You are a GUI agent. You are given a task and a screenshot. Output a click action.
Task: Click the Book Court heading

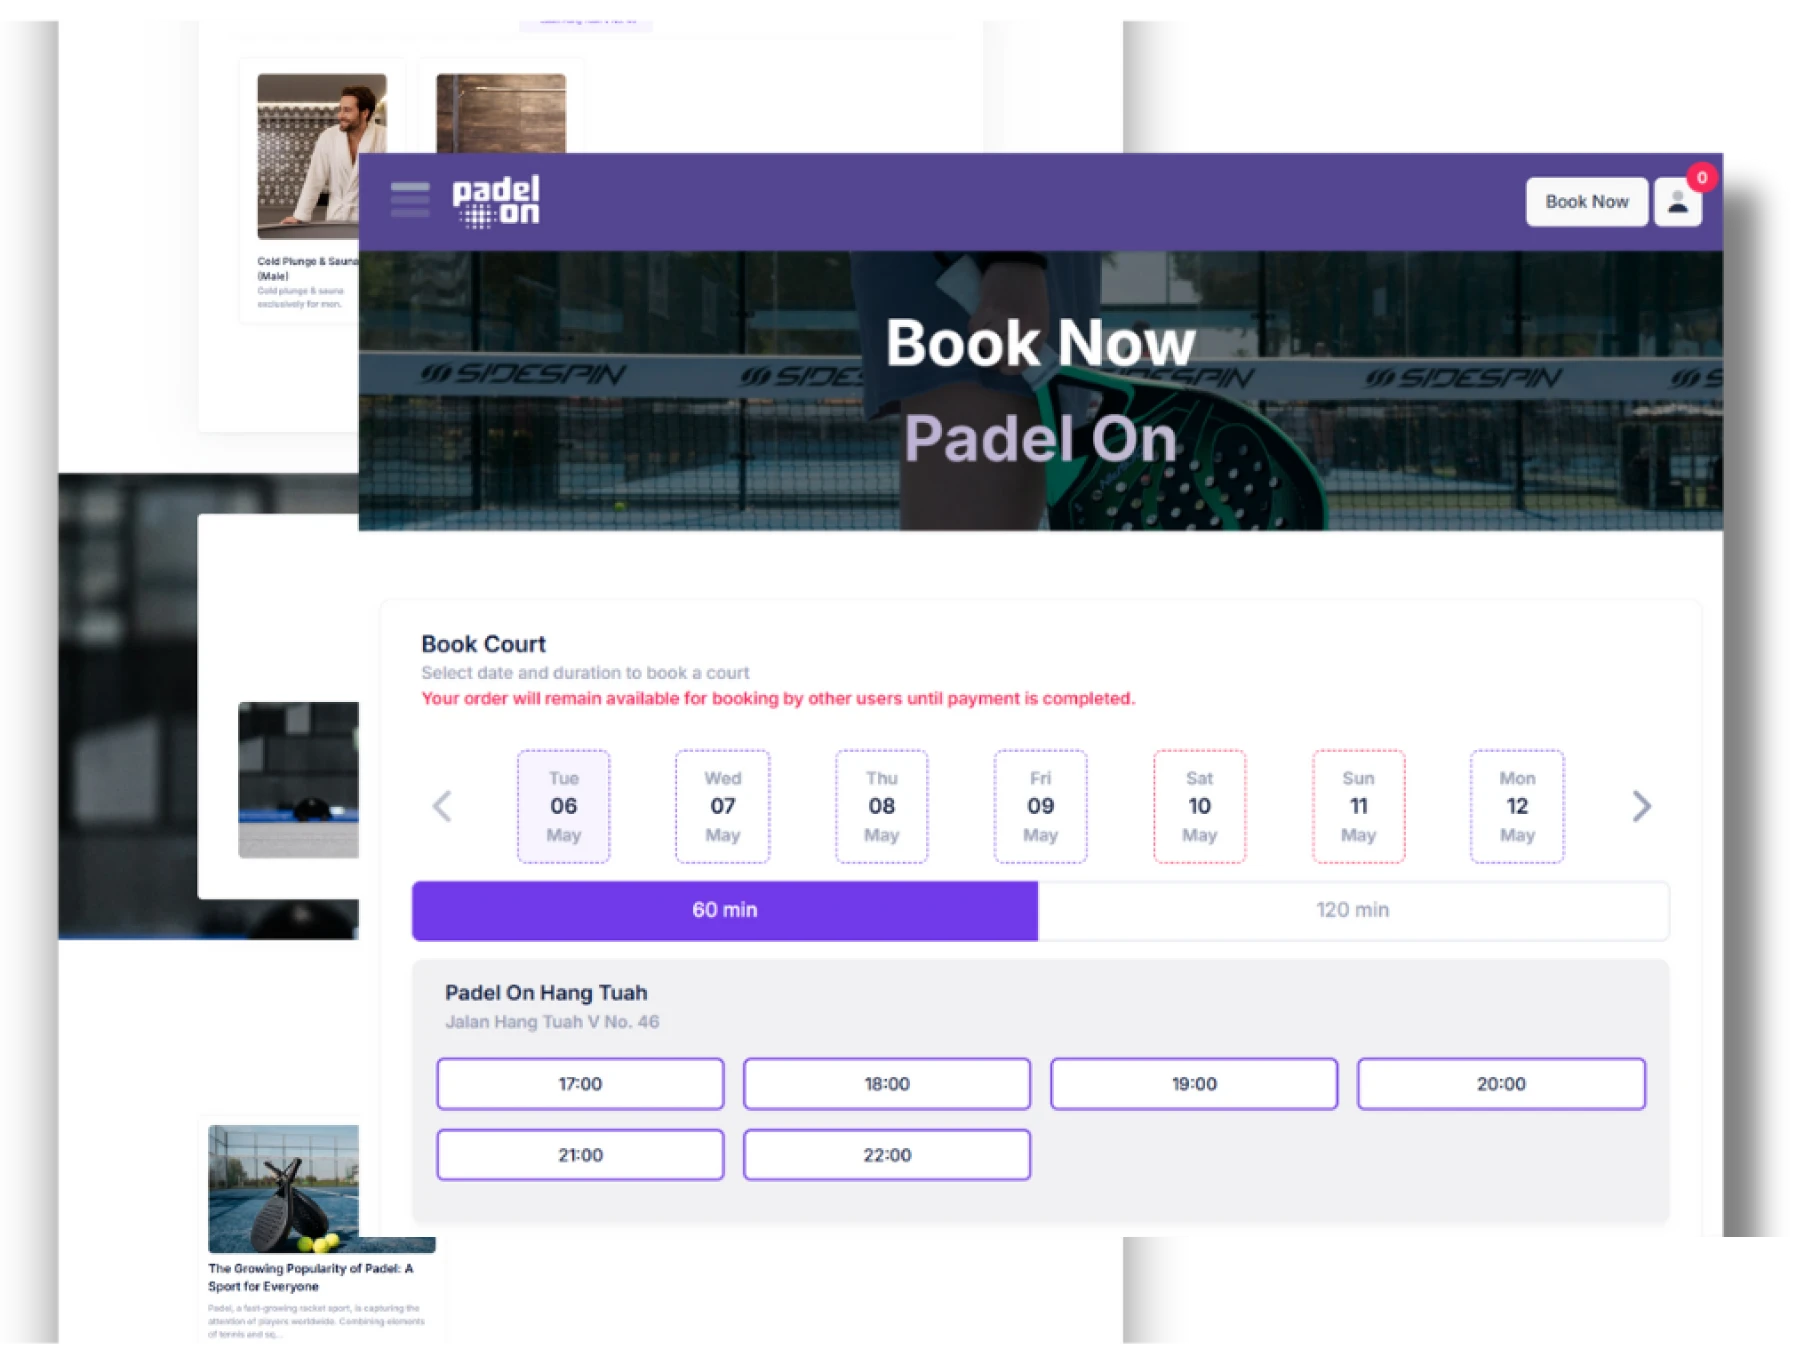tap(483, 644)
